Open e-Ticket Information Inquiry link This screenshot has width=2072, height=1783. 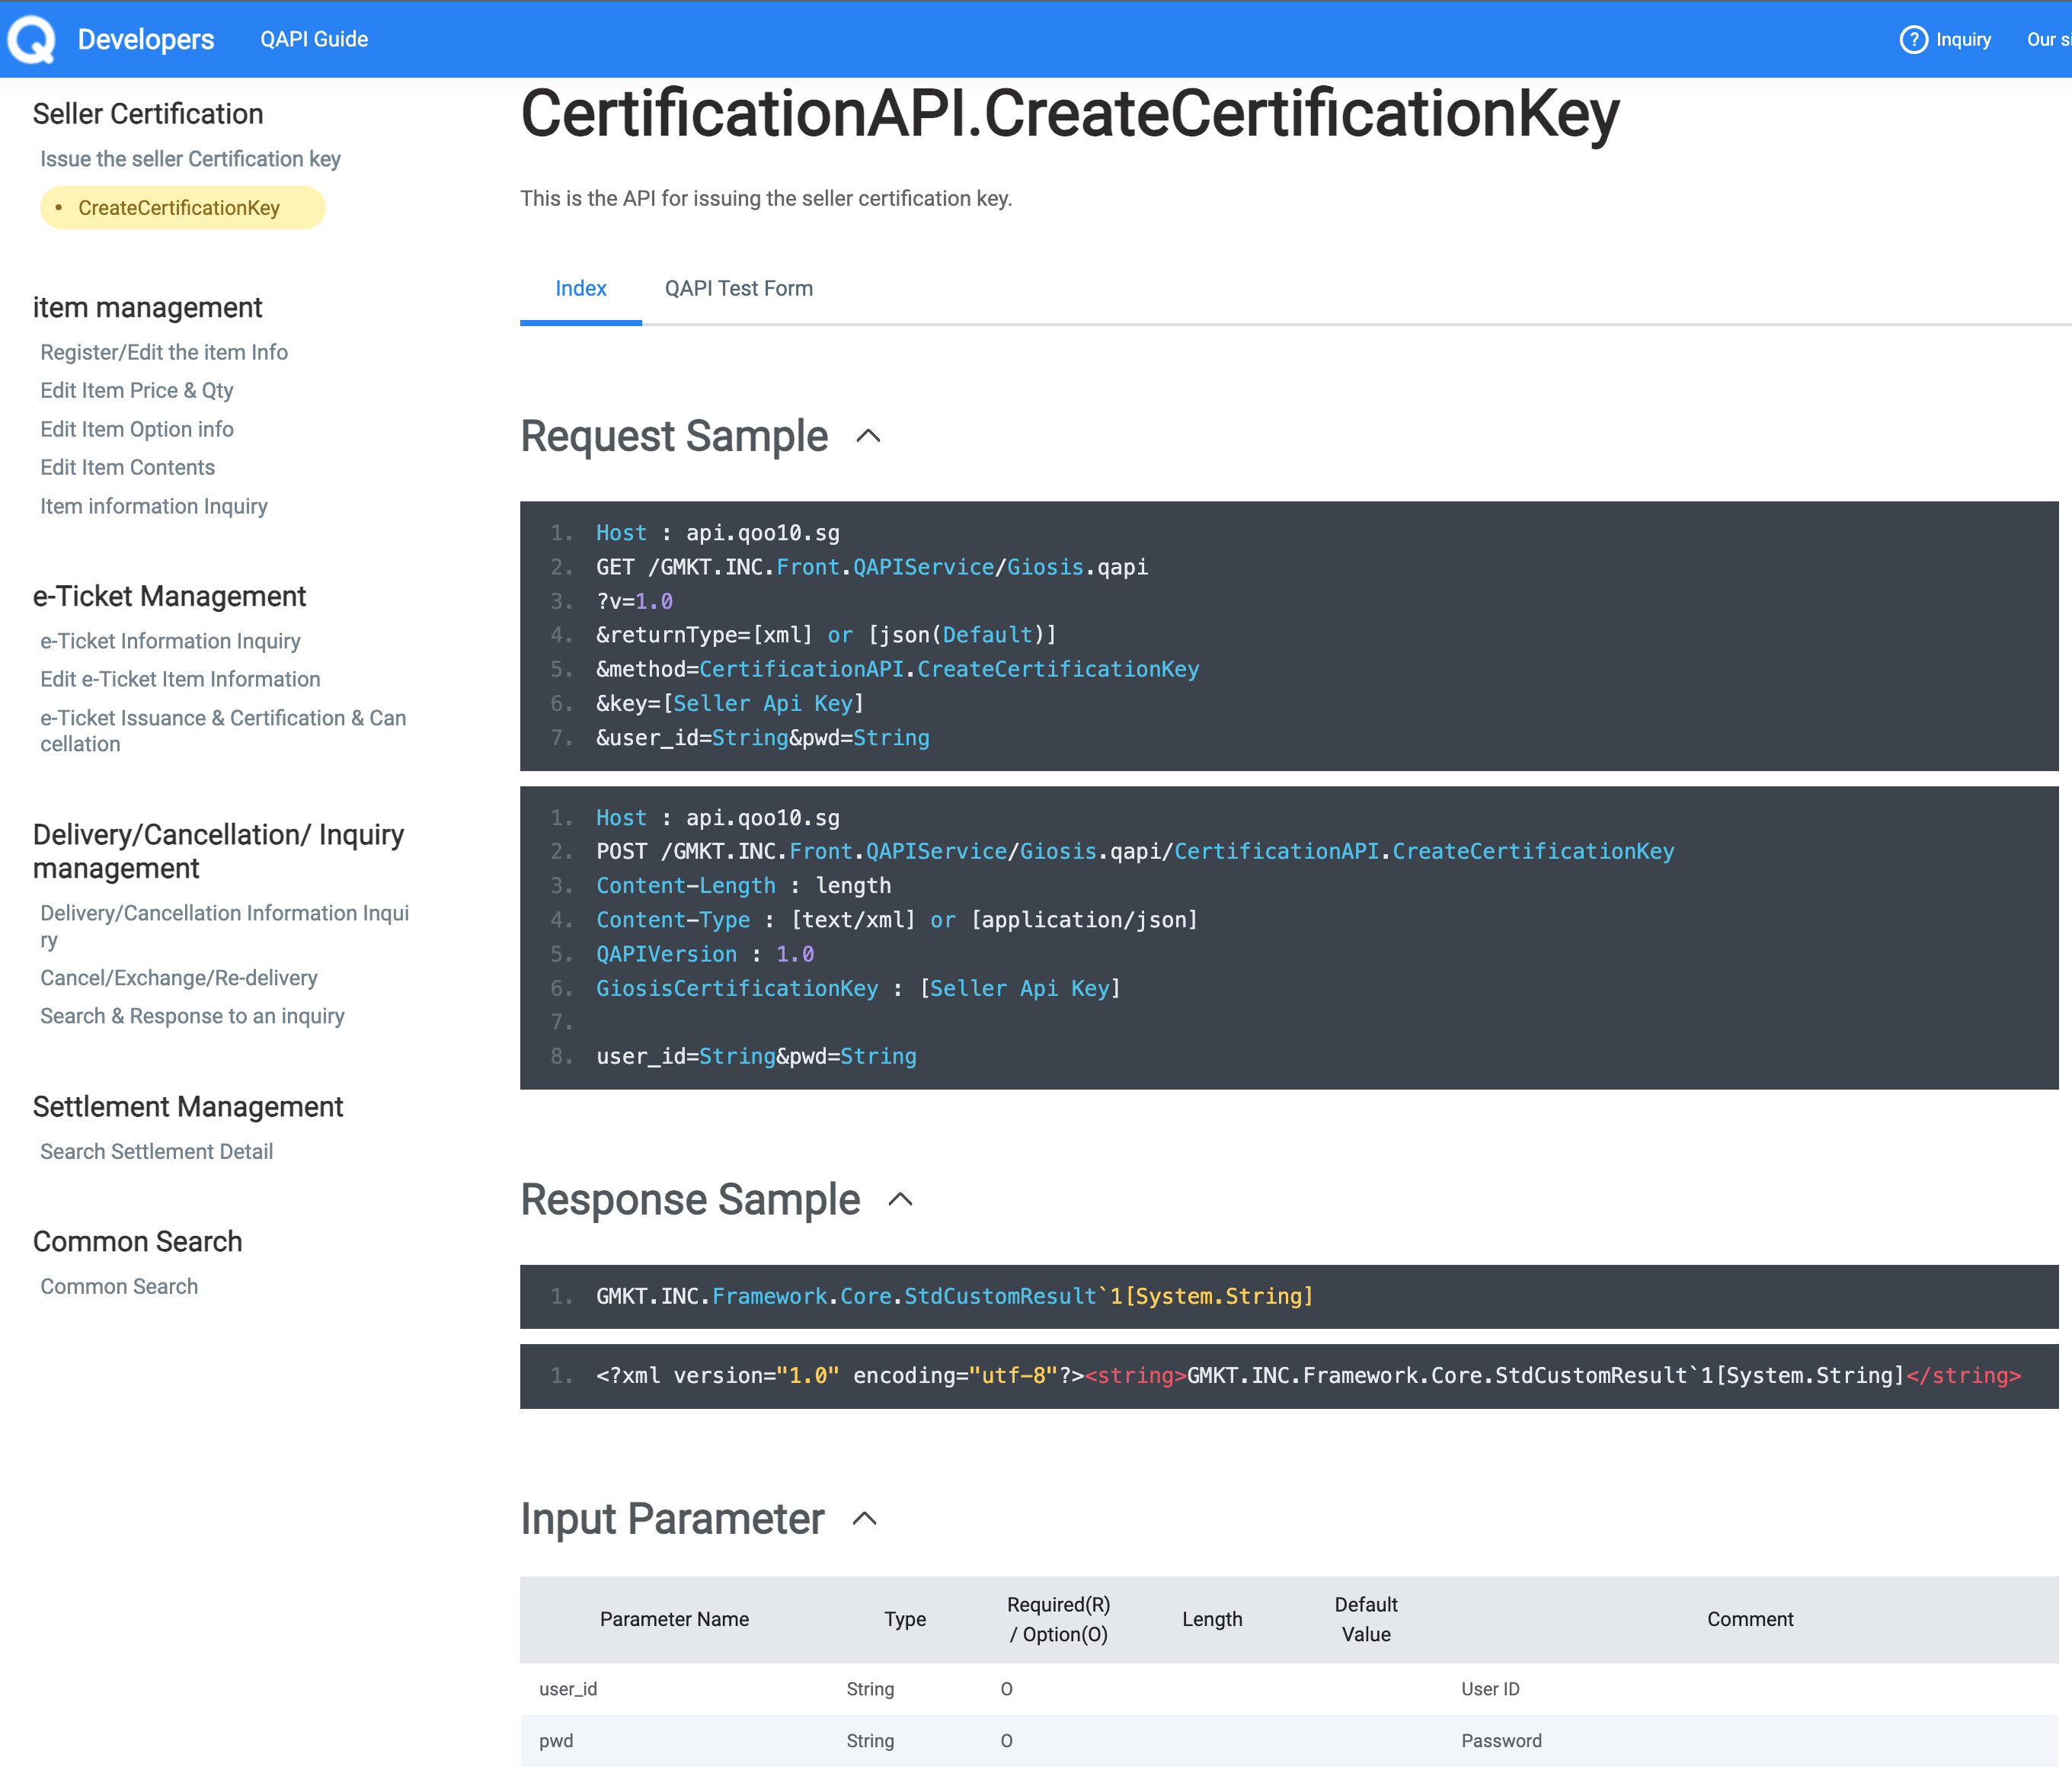tap(170, 641)
